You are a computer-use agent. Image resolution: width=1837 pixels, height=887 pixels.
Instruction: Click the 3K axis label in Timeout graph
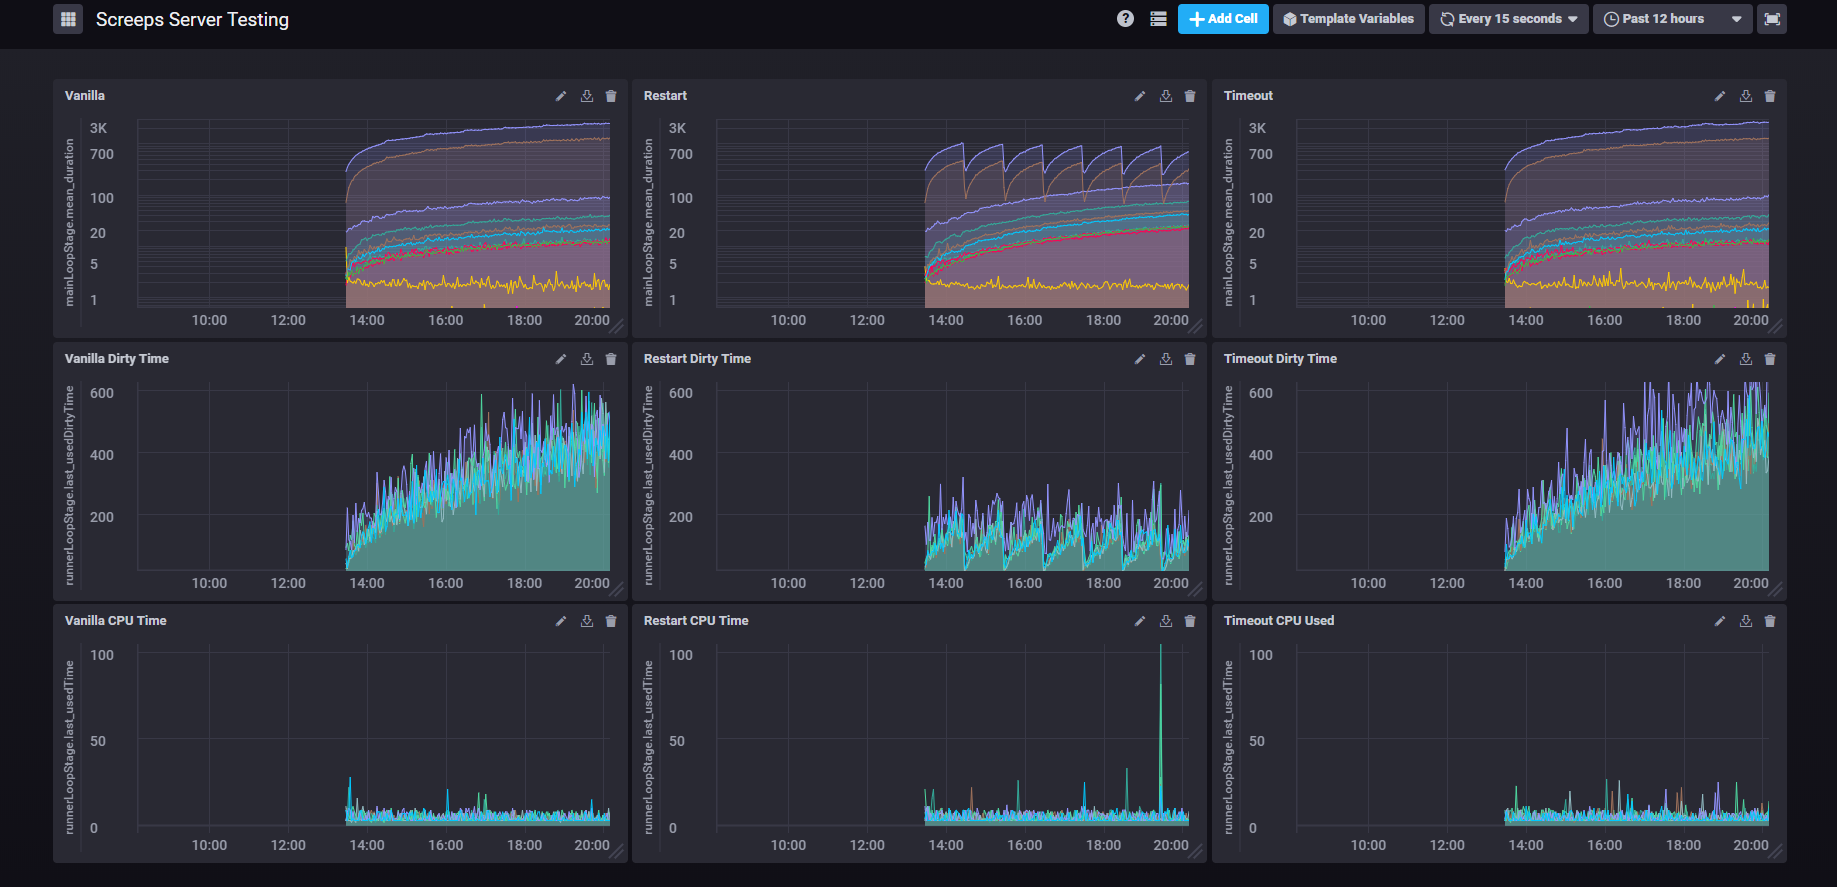[1258, 128]
